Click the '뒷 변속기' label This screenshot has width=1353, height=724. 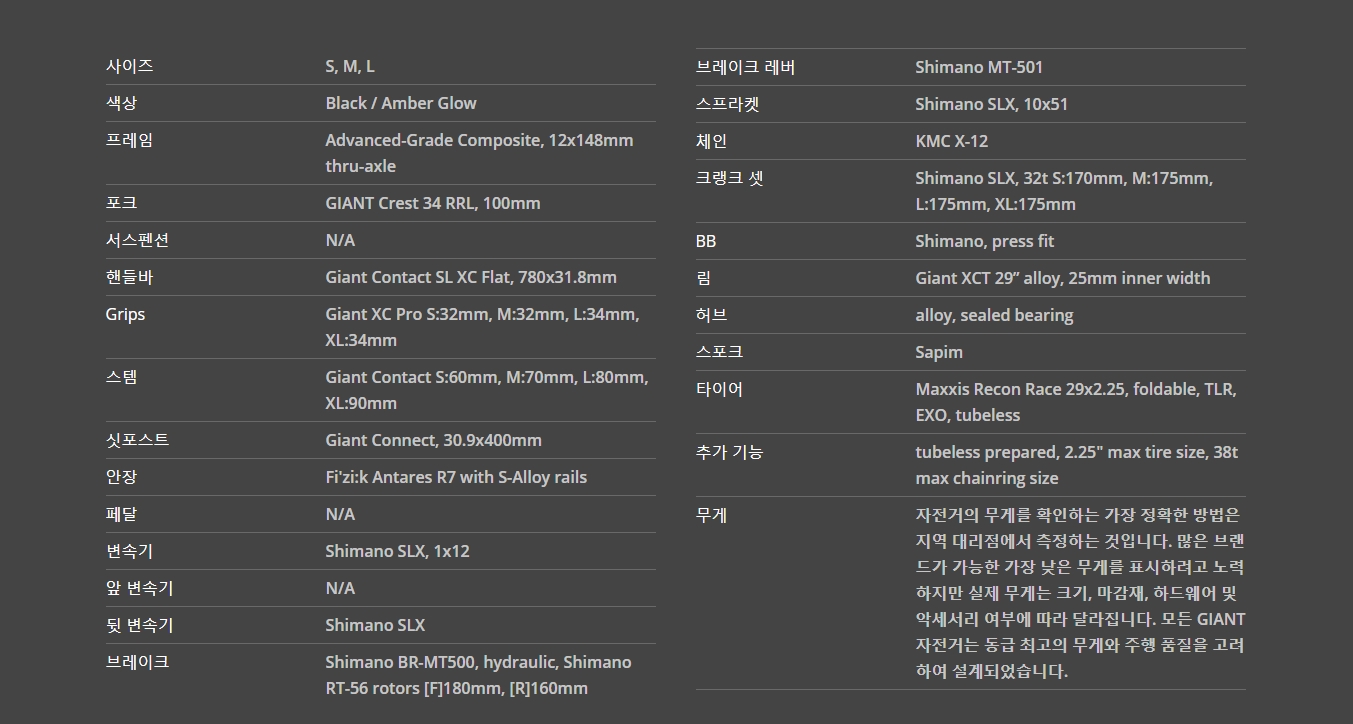point(139,625)
